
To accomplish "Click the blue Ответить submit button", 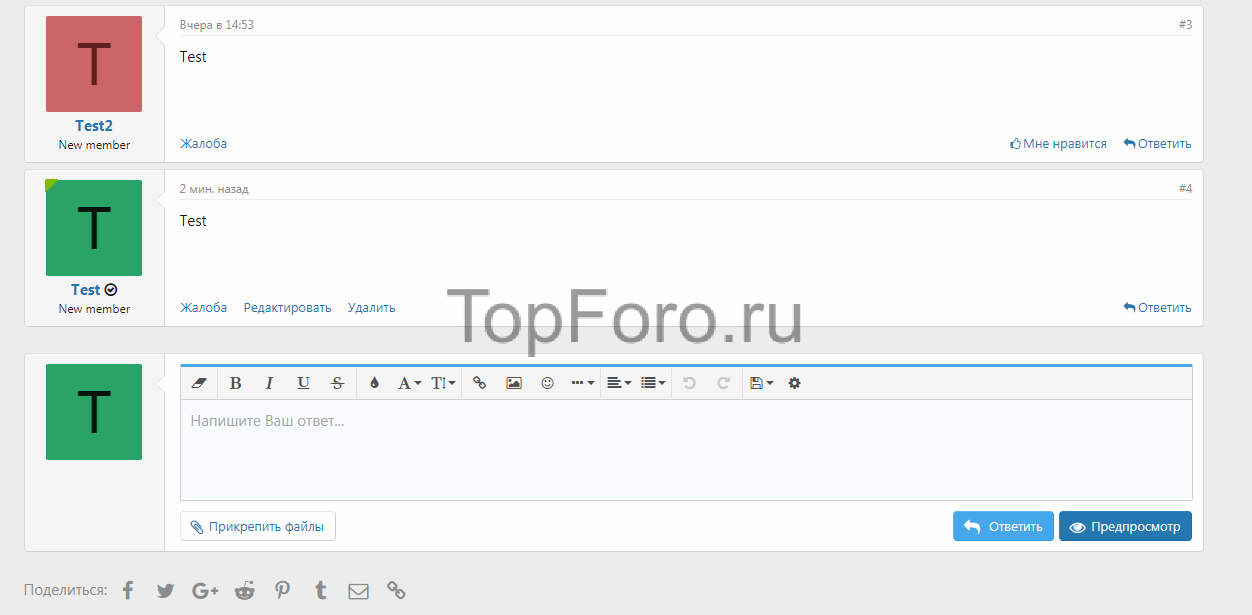I will 1003,526.
